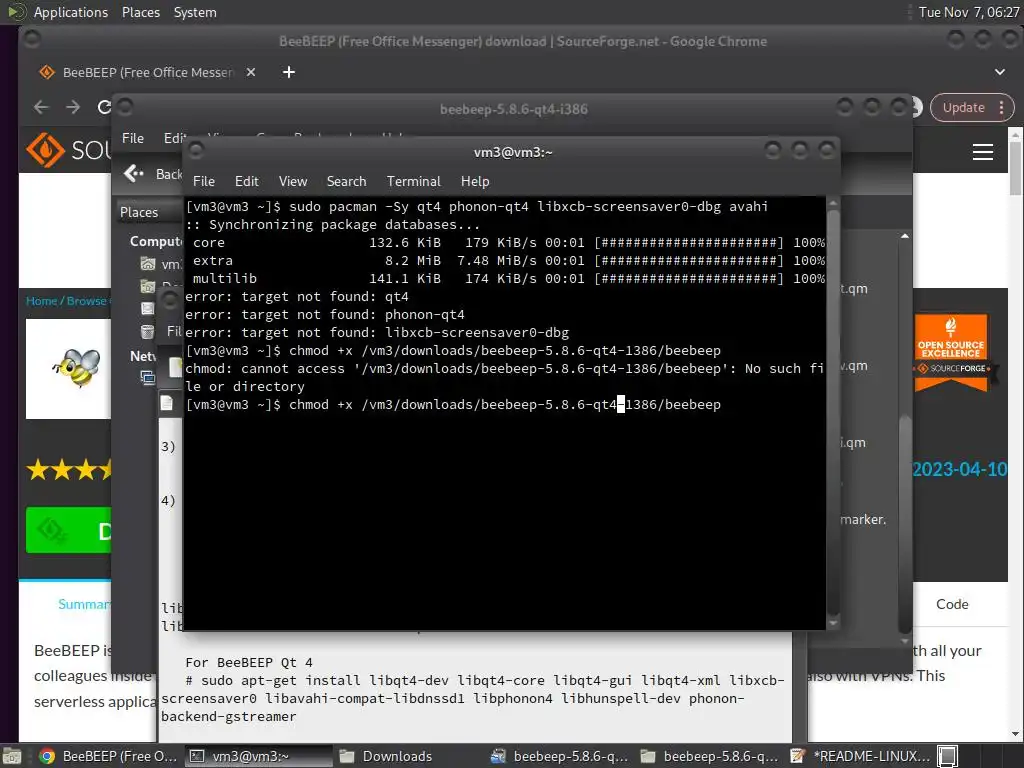
Task: Click the show desktop icon in taskbar
Action: click(x=11, y=756)
